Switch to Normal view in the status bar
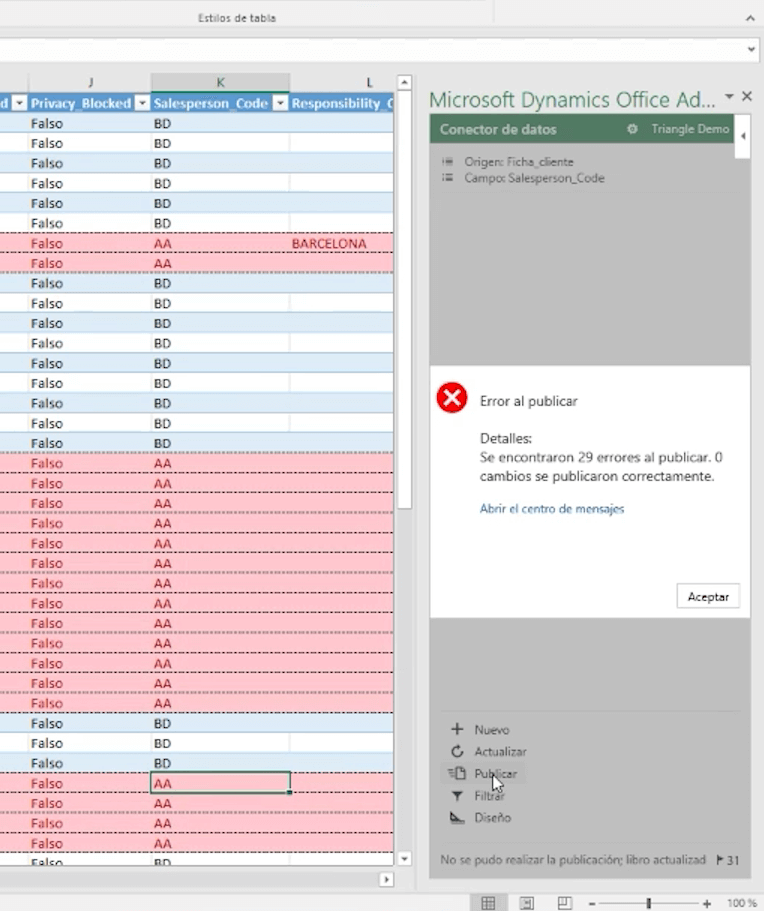The height and width of the screenshot is (911, 764). pos(488,903)
